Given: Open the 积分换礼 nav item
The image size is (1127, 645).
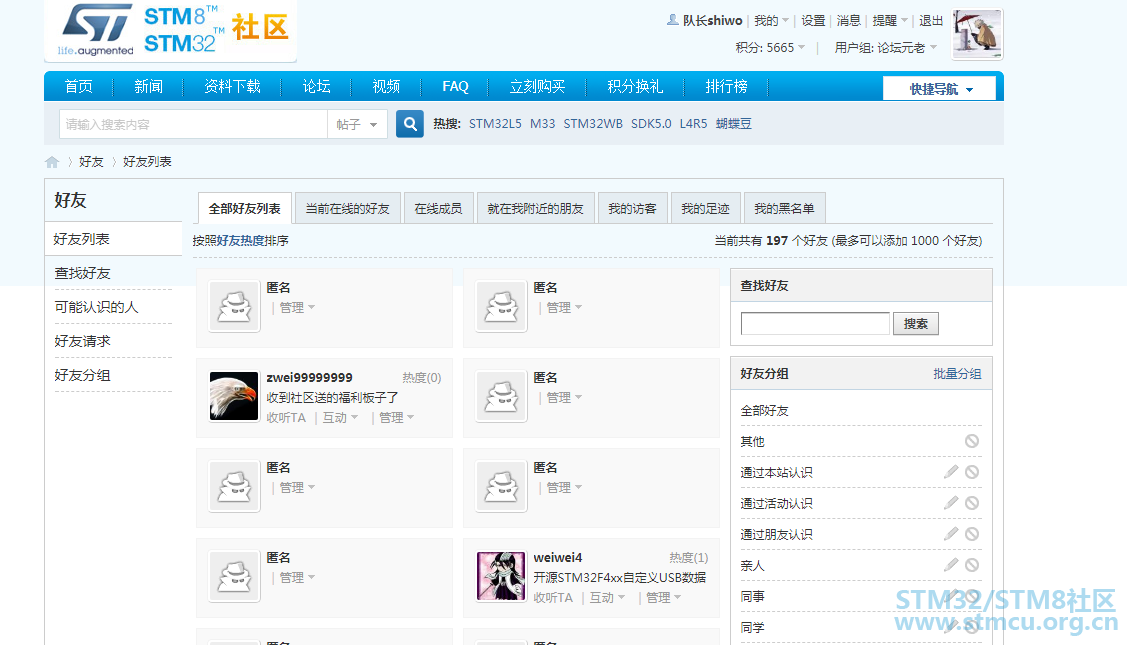Looking at the screenshot, I should coord(635,86).
